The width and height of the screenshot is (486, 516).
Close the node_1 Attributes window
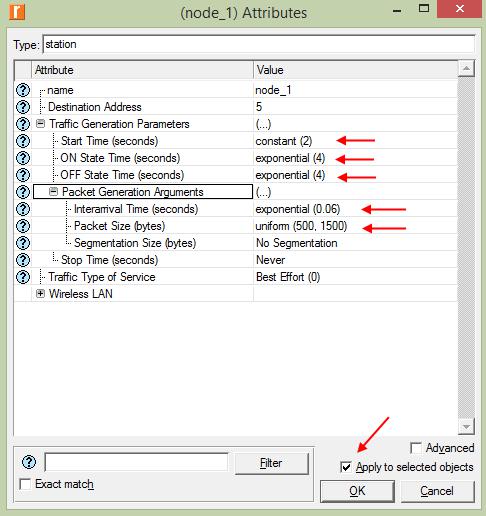click(460, 9)
